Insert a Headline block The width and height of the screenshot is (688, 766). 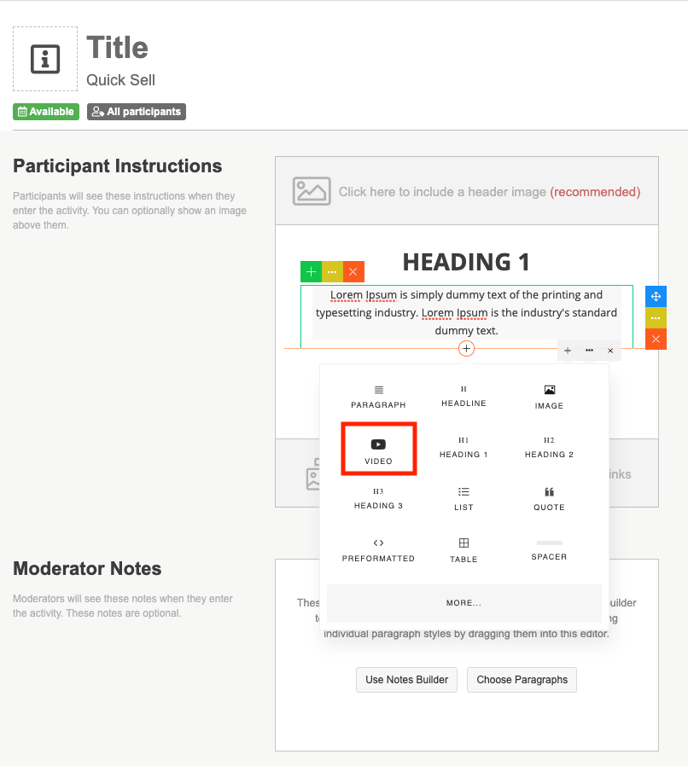pos(463,397)
